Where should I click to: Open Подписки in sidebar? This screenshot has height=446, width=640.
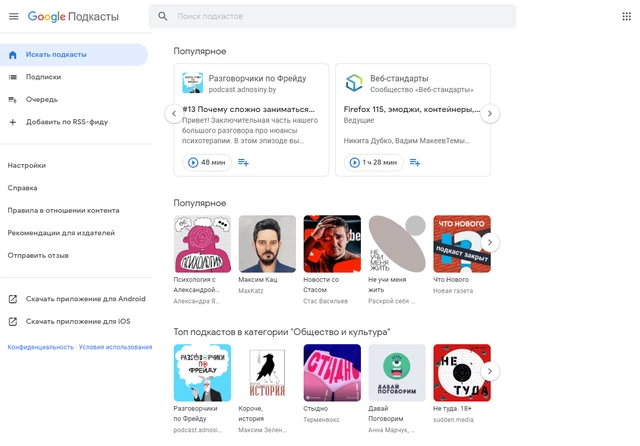[44, 77]
